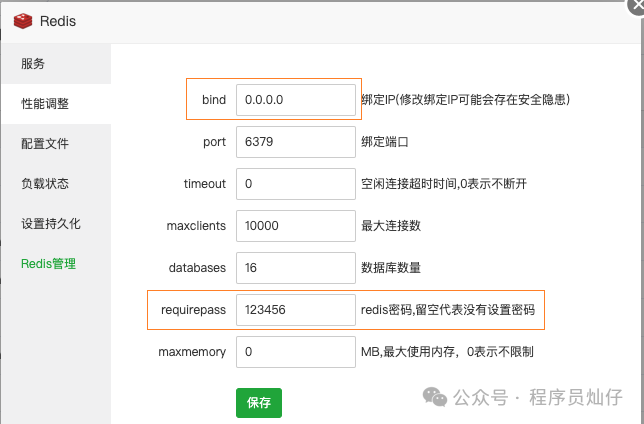This screenshot has height=424, width=644.
Task: Click the timeout input field
Action: 296,184
